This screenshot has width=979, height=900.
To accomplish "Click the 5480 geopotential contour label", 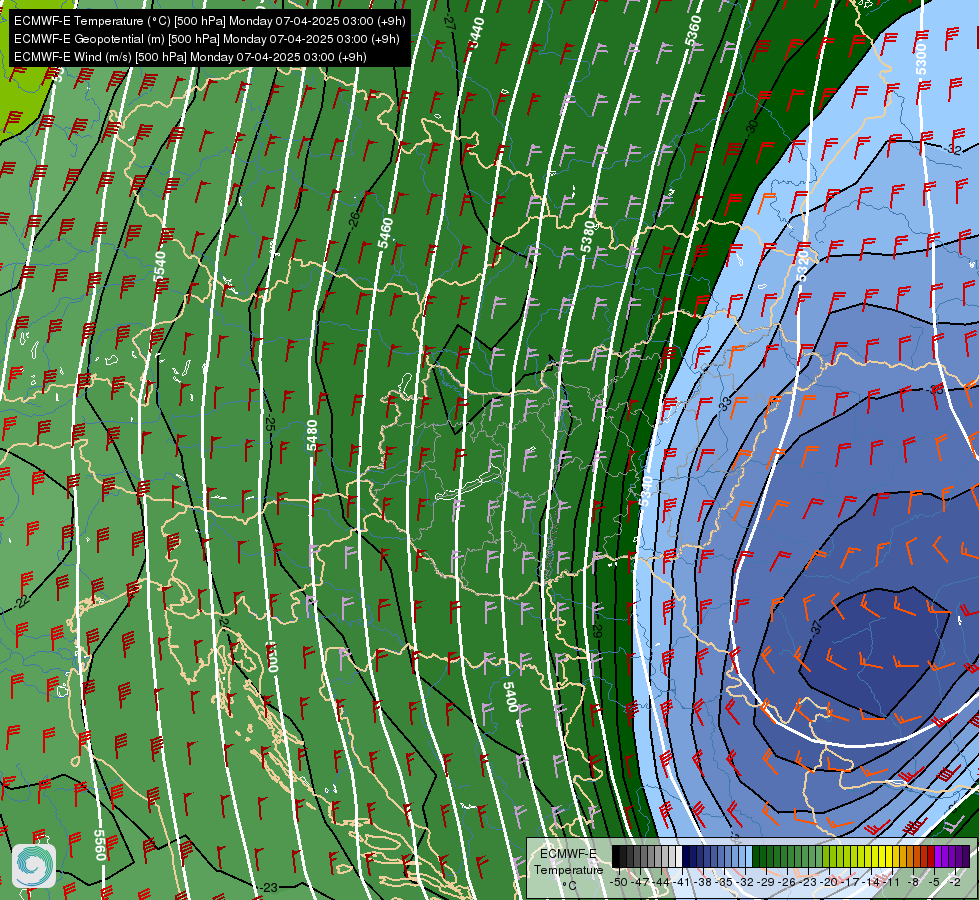I will click(312, 435).
